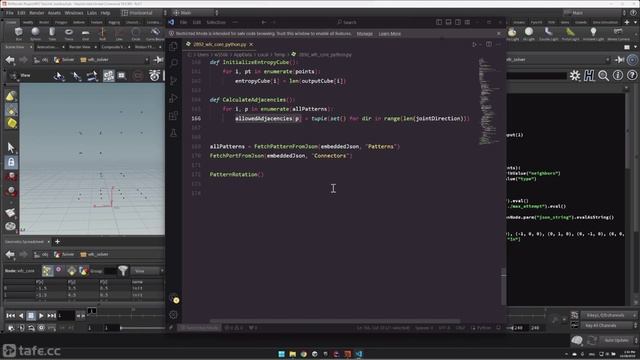
Task: Click Manage in restricted mode banner
Action: (364, 34)
